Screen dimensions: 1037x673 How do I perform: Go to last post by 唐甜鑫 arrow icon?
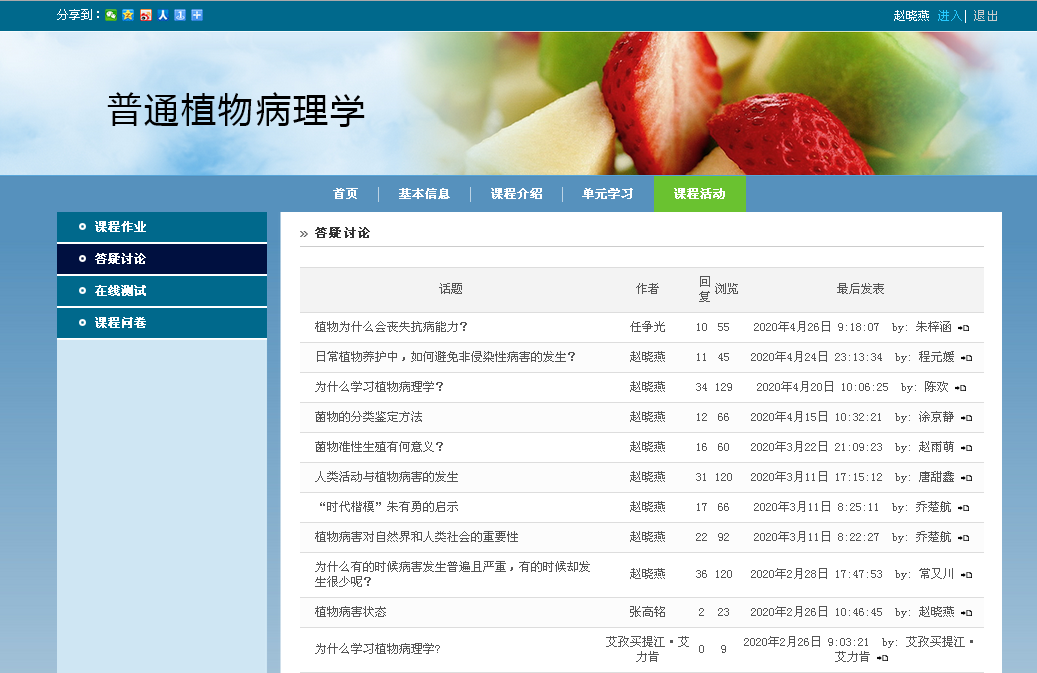(966, 478)
